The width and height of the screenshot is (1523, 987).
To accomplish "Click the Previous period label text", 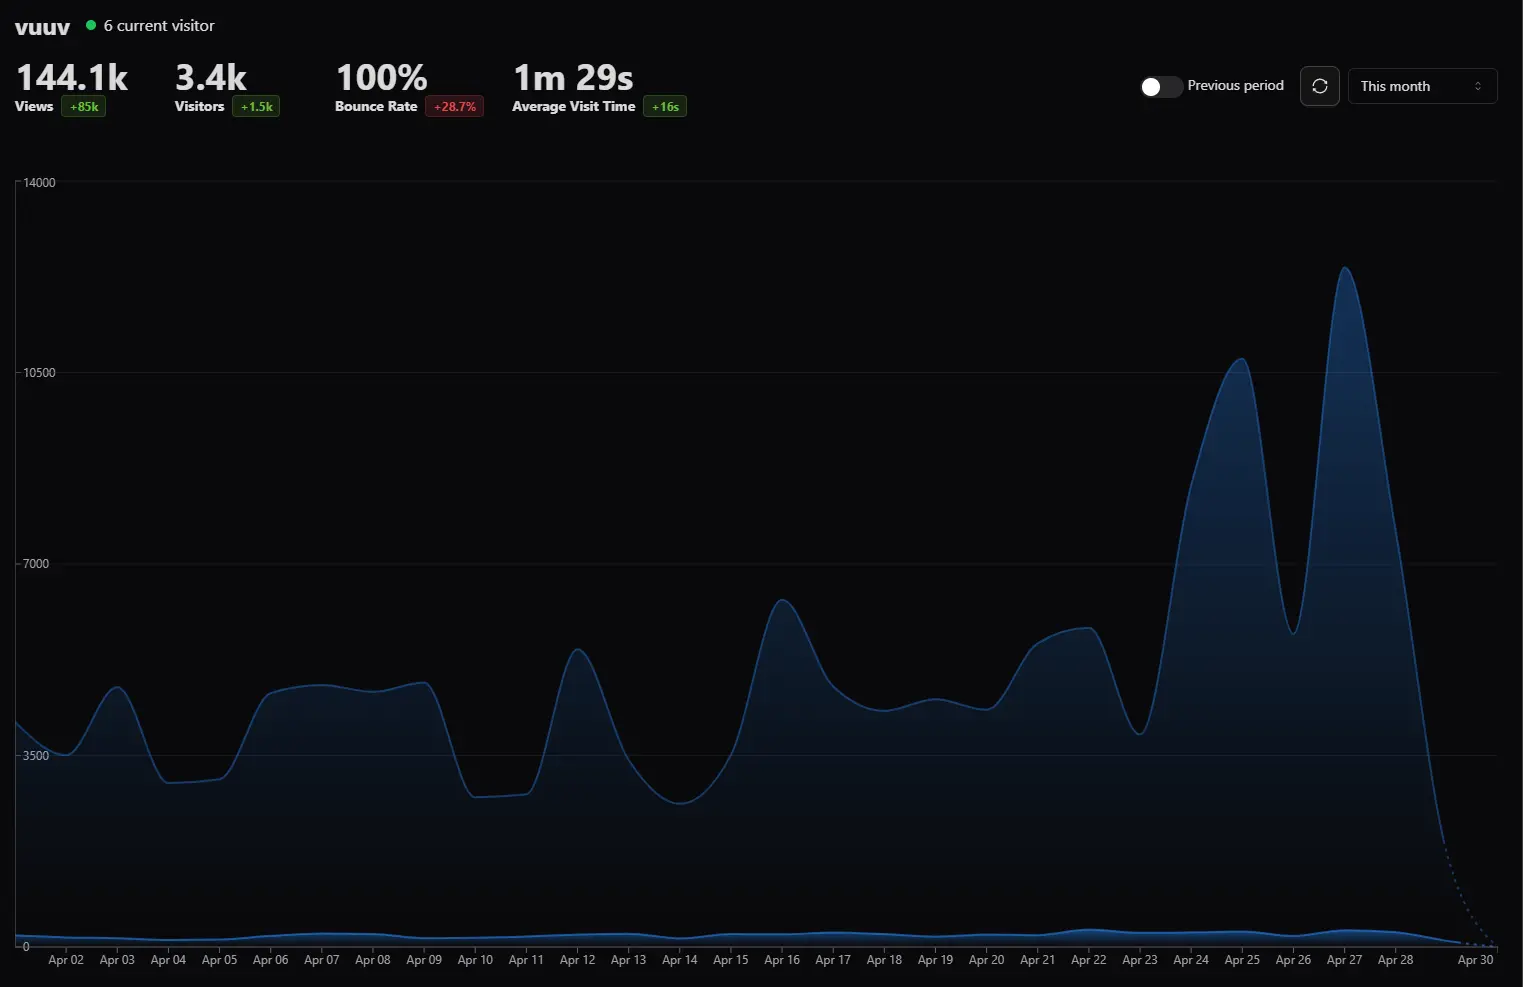I will pos(1235,86).
